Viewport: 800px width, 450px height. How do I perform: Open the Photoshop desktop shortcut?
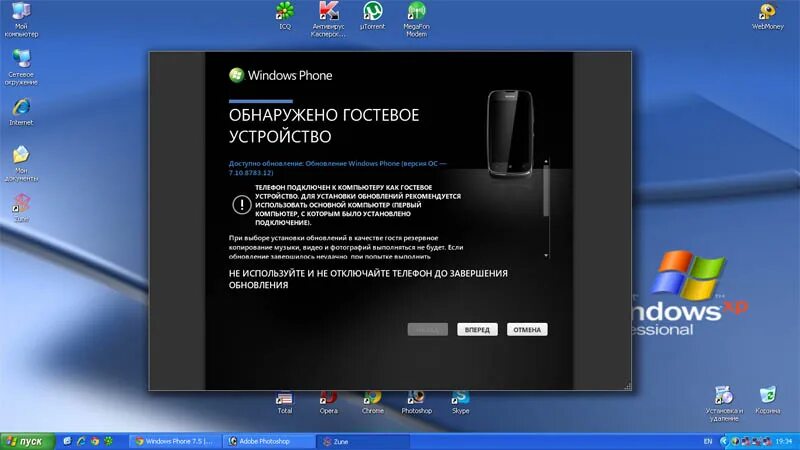point(416,403)
